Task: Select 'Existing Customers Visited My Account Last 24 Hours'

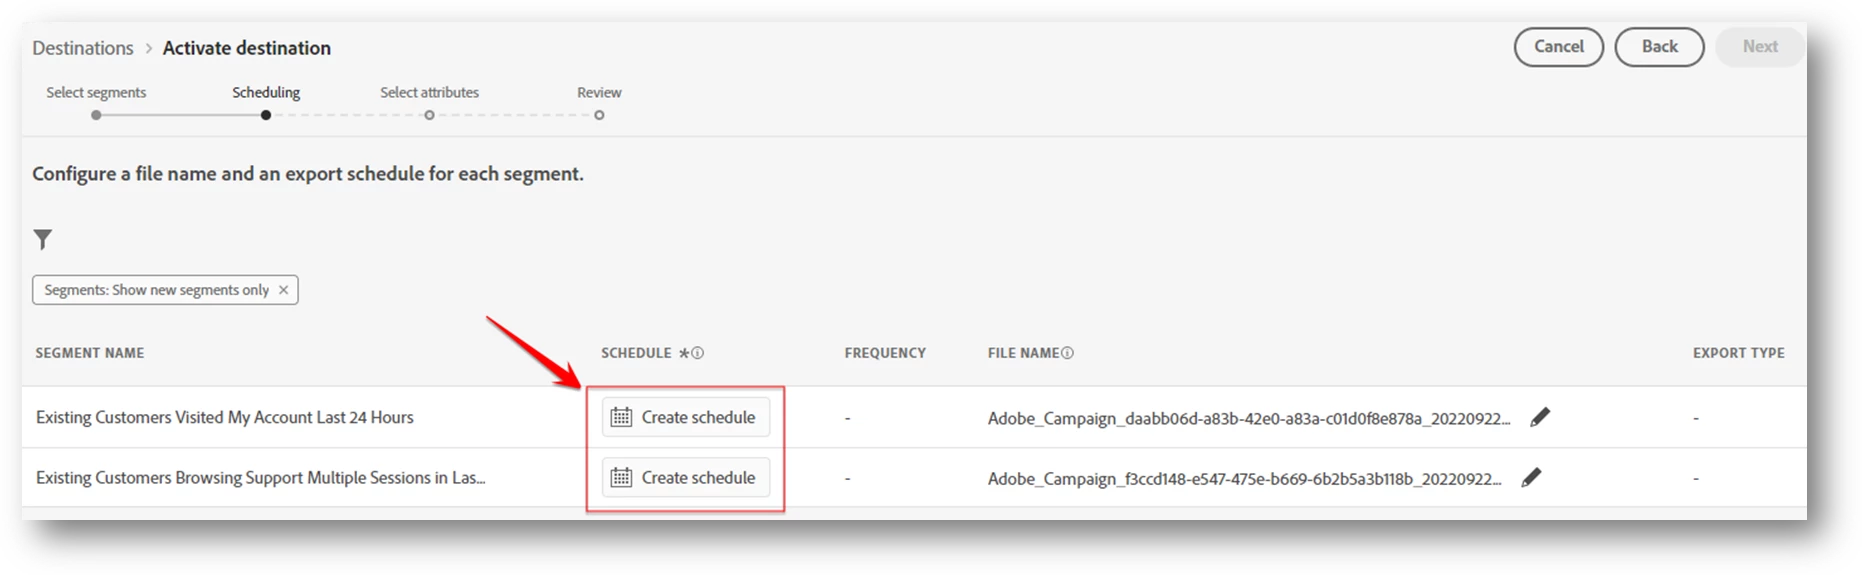Action: pyautogui.click(x=225, y=417)
